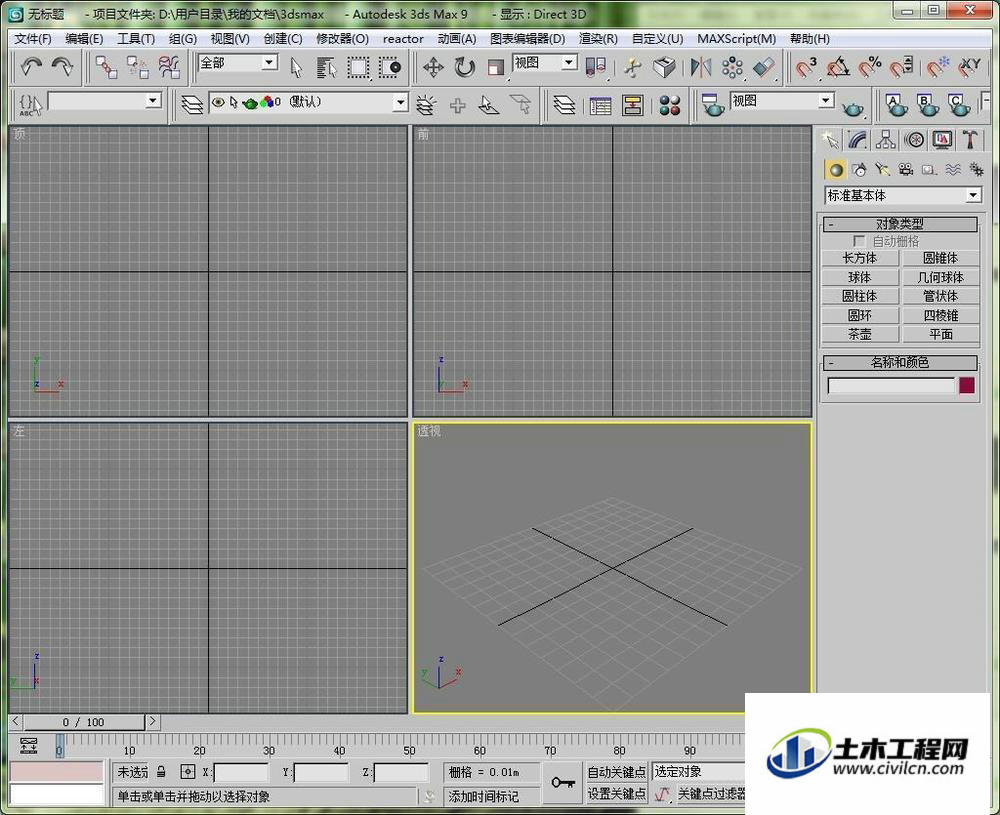This screenshot has height=815, width=1000.
Task: Toggle the Window/Crossing selection mode
Action: [390, 68]
